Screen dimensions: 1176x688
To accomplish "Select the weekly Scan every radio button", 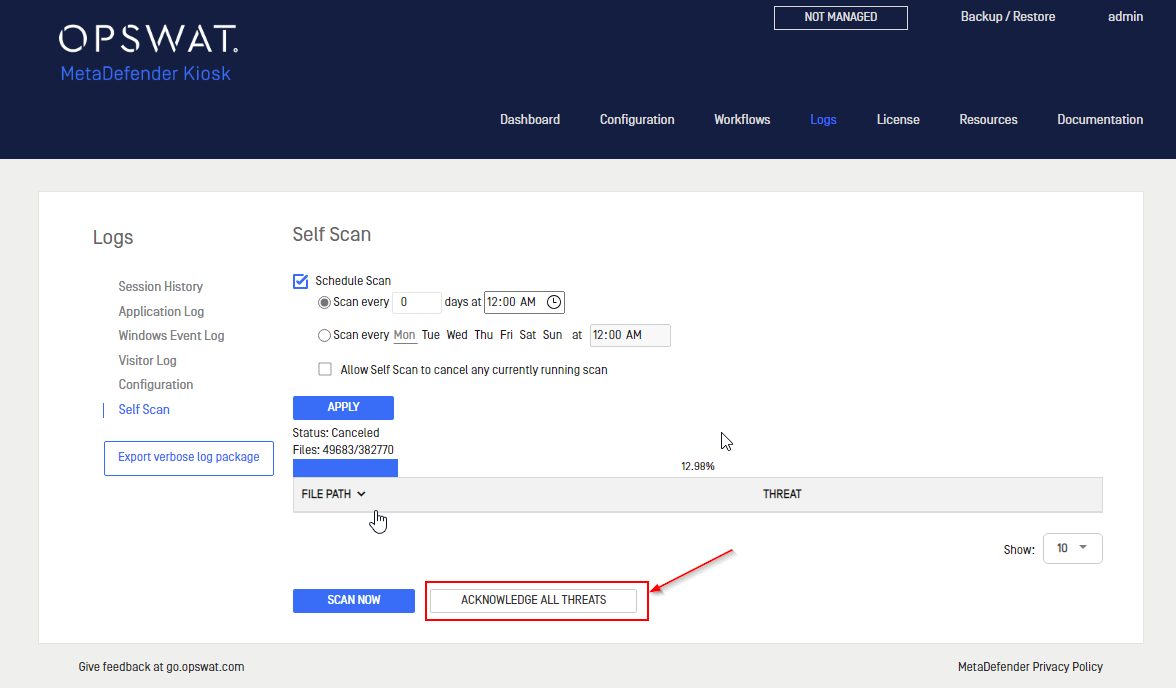I will [x=324, y=335].
